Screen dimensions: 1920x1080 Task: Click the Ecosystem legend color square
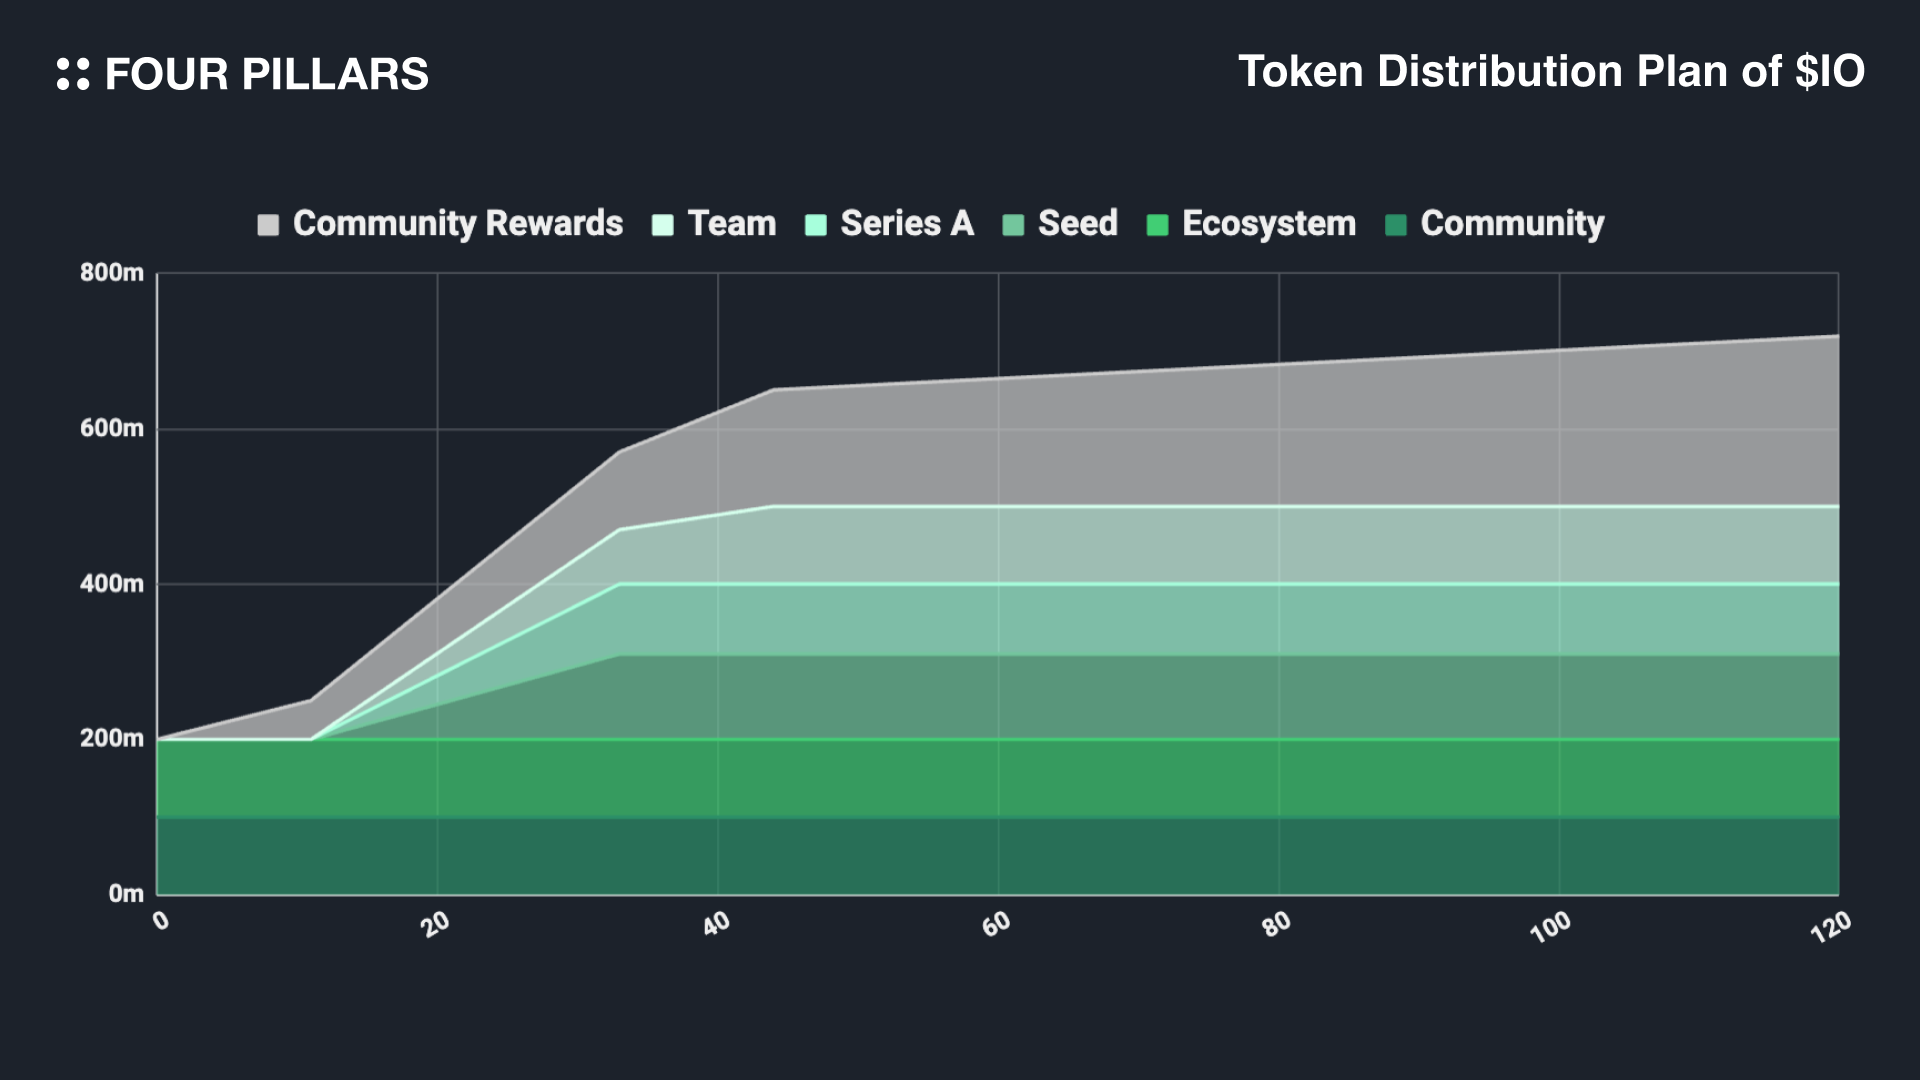1157,224
